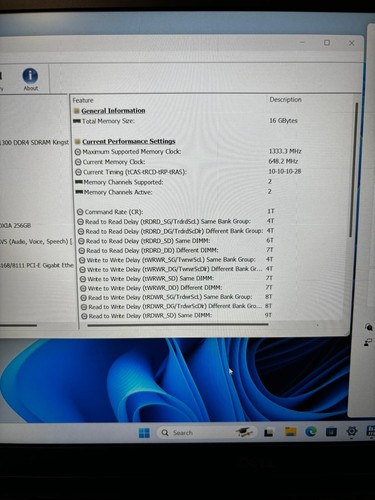Select the 648.2 MHz value

click(x=283, y=161)
